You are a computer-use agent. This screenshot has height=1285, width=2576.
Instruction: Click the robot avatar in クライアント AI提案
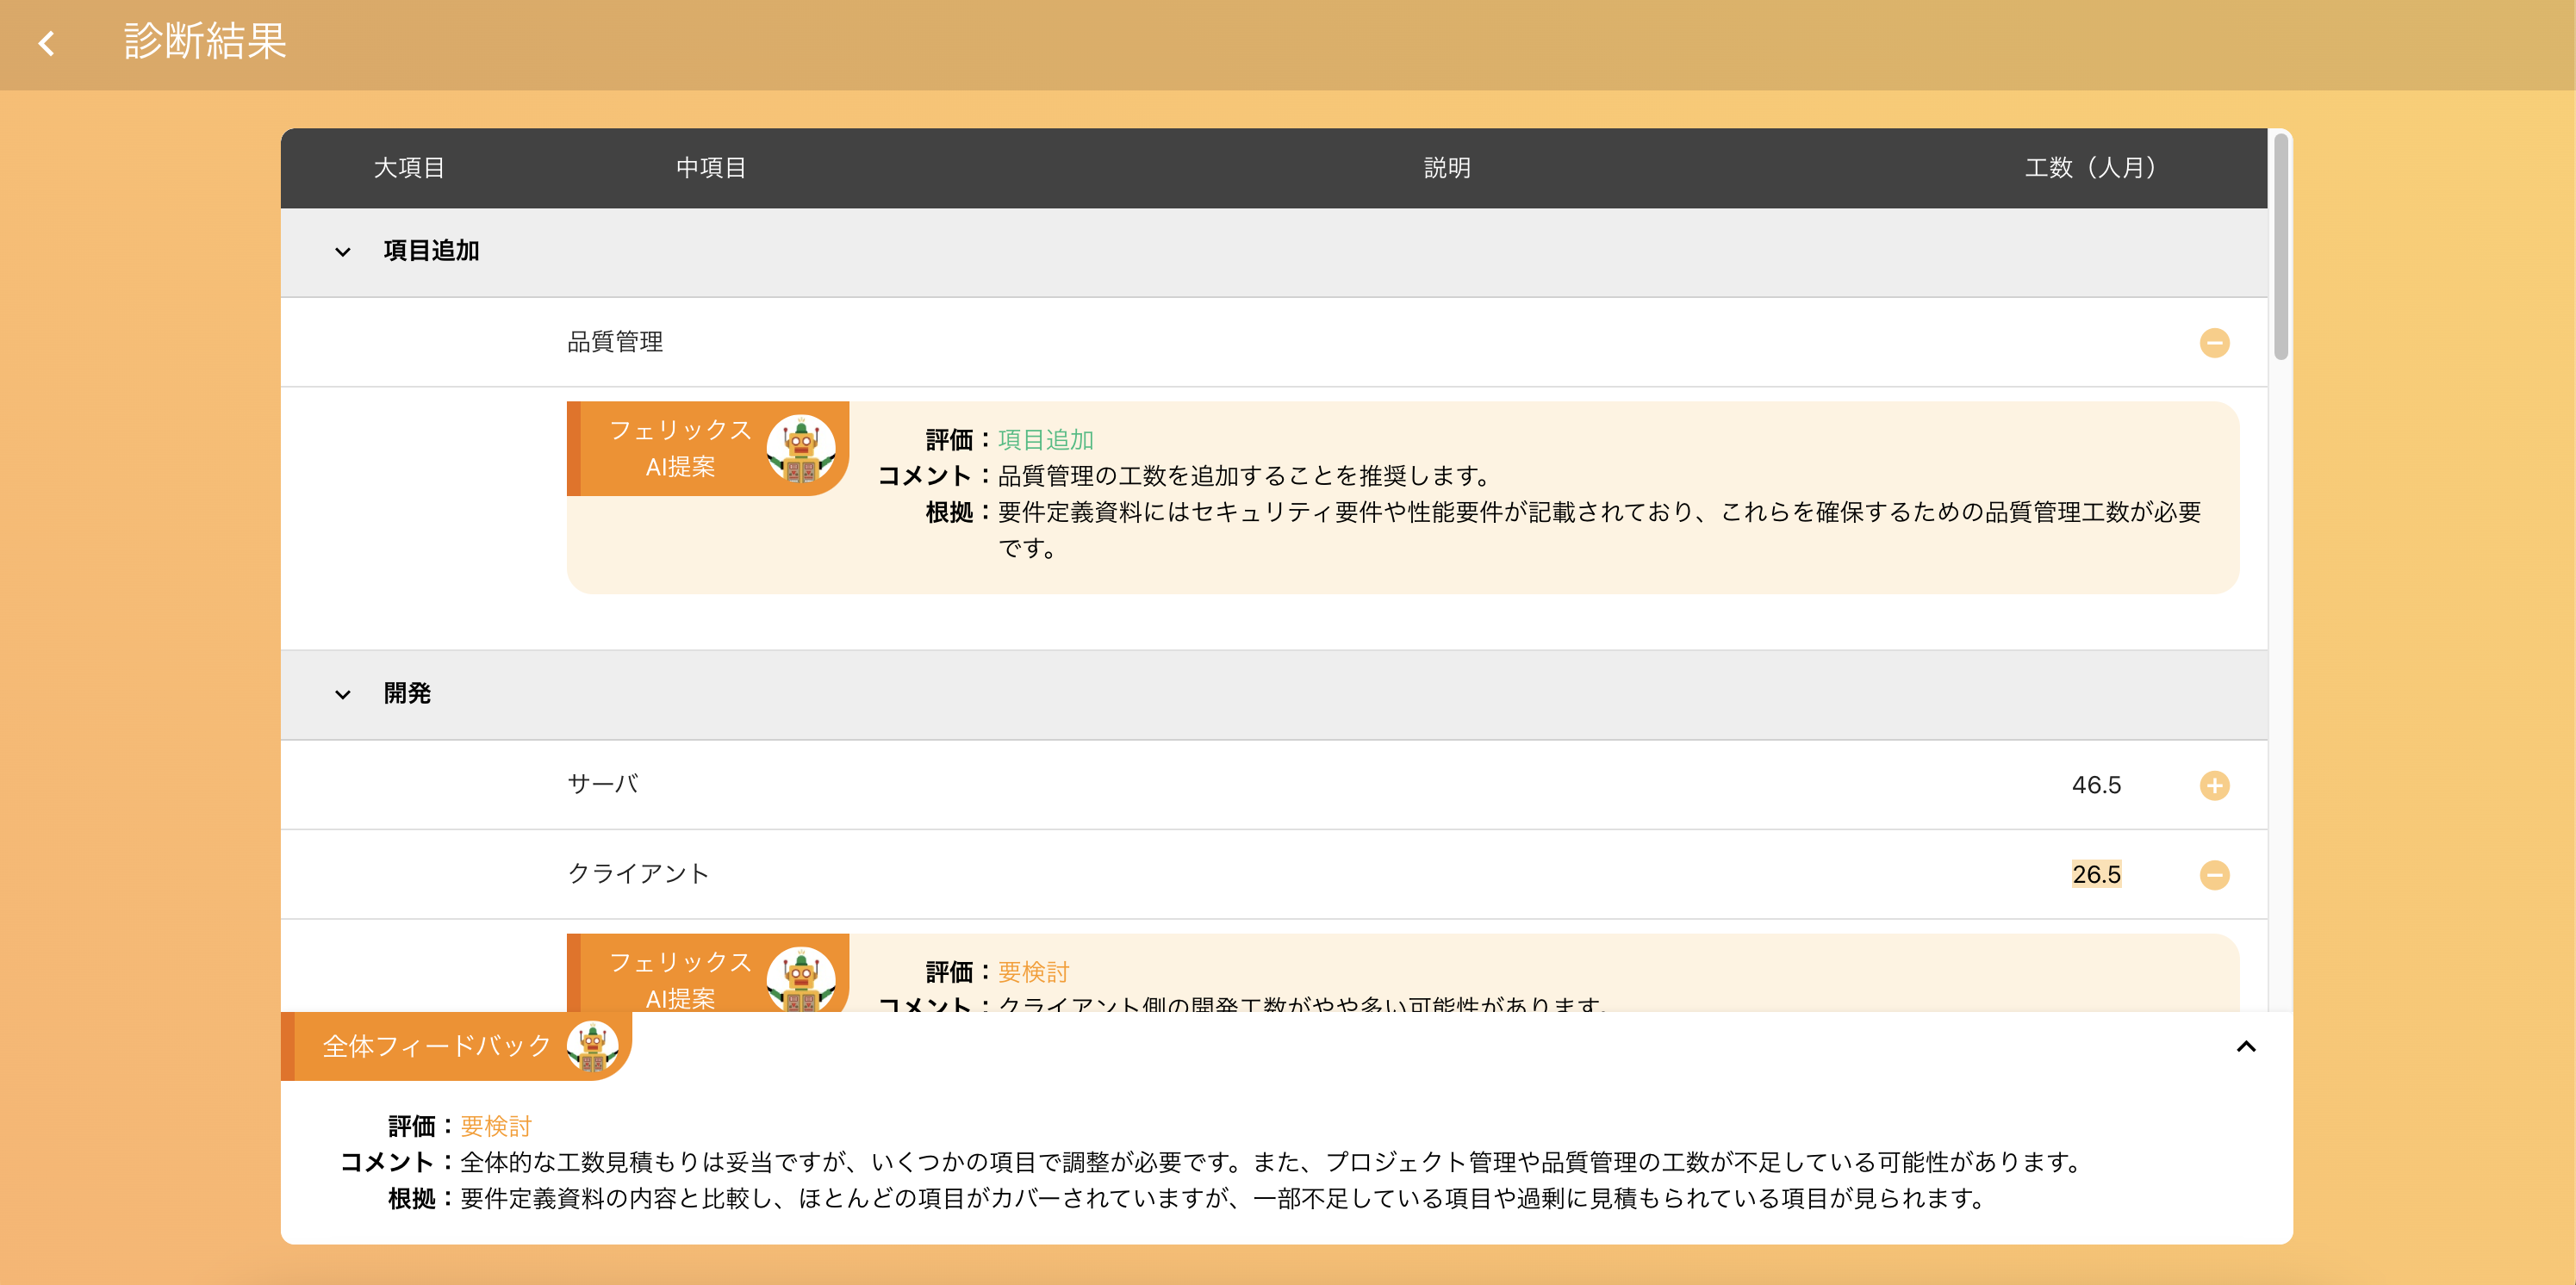pyautogui.click(x=801, y=979)
